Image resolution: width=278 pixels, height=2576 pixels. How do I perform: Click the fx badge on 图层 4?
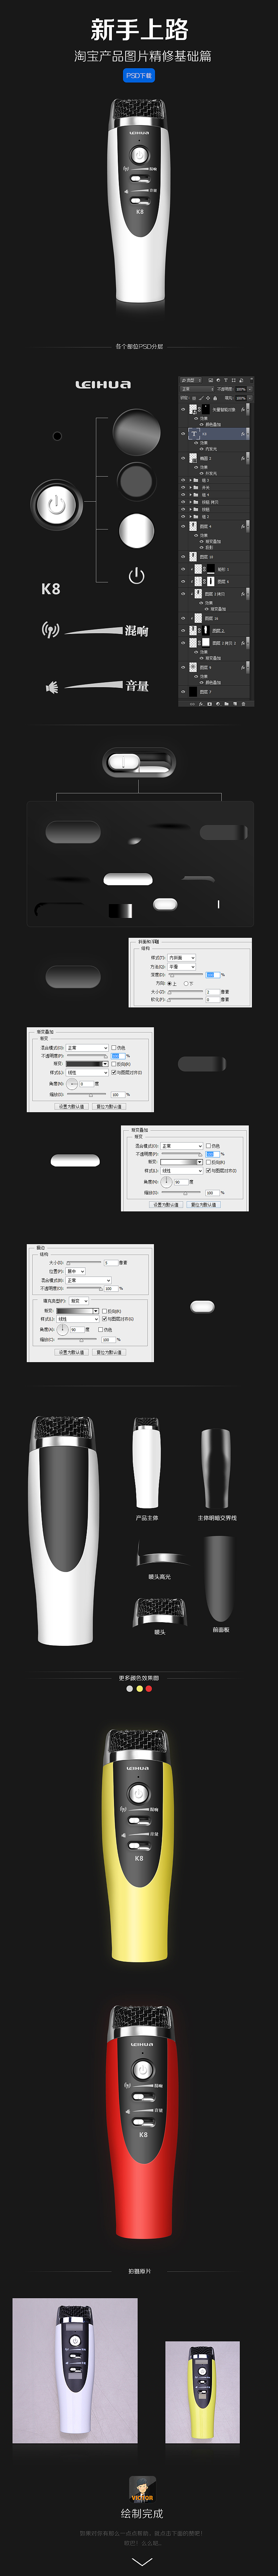click(243, 527)
